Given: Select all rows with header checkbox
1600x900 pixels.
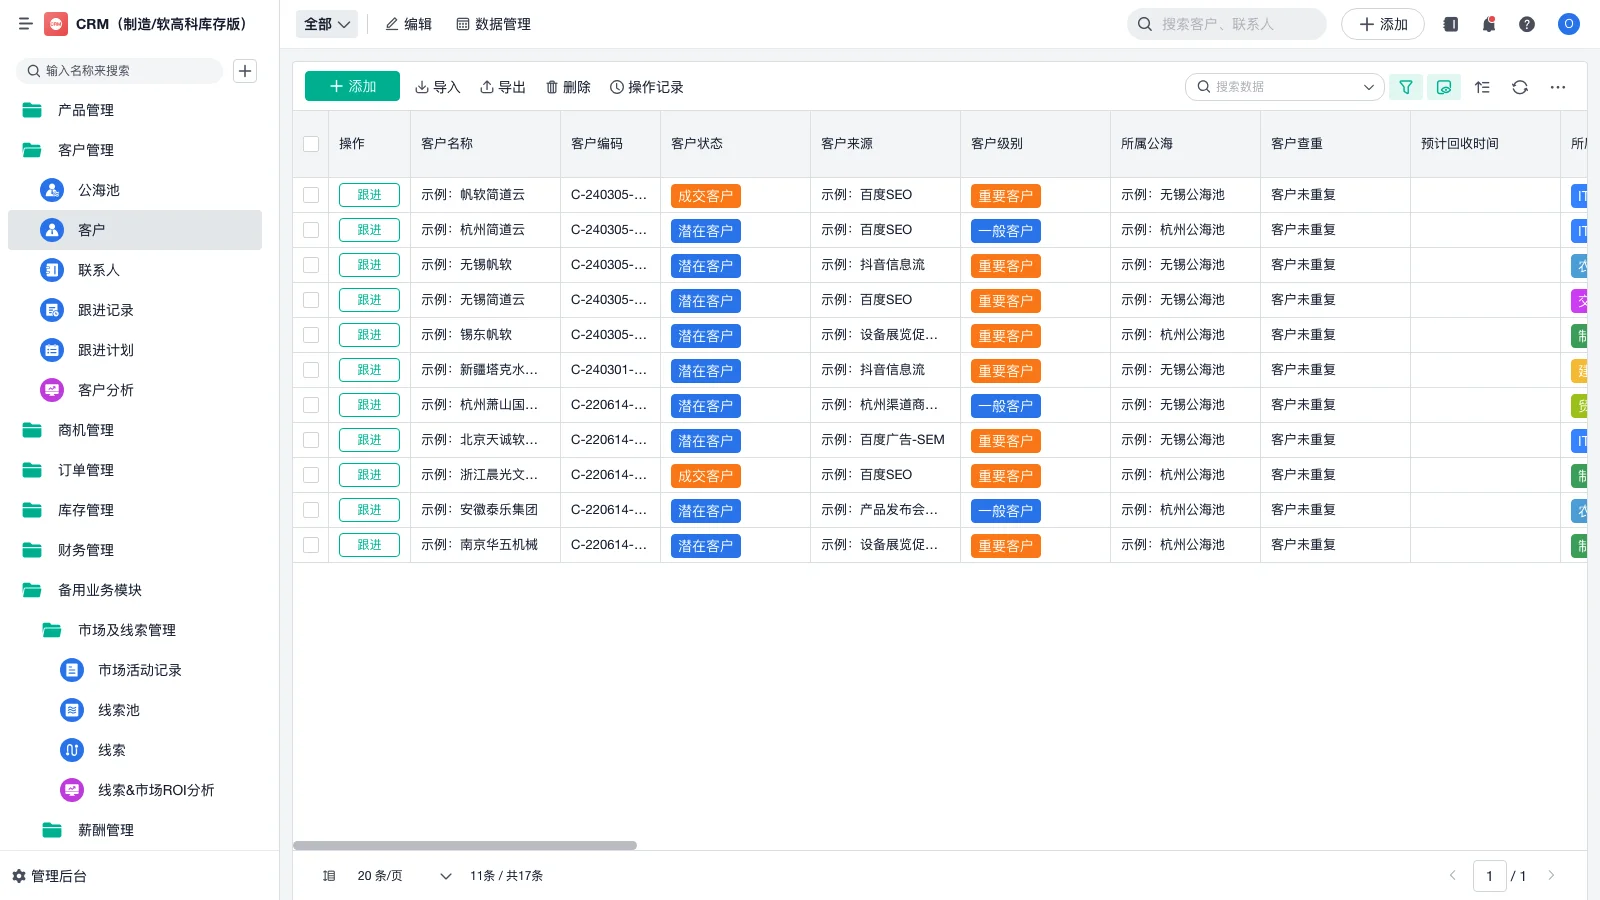Looking at the screenshot, I should click(x=311, y=144).
